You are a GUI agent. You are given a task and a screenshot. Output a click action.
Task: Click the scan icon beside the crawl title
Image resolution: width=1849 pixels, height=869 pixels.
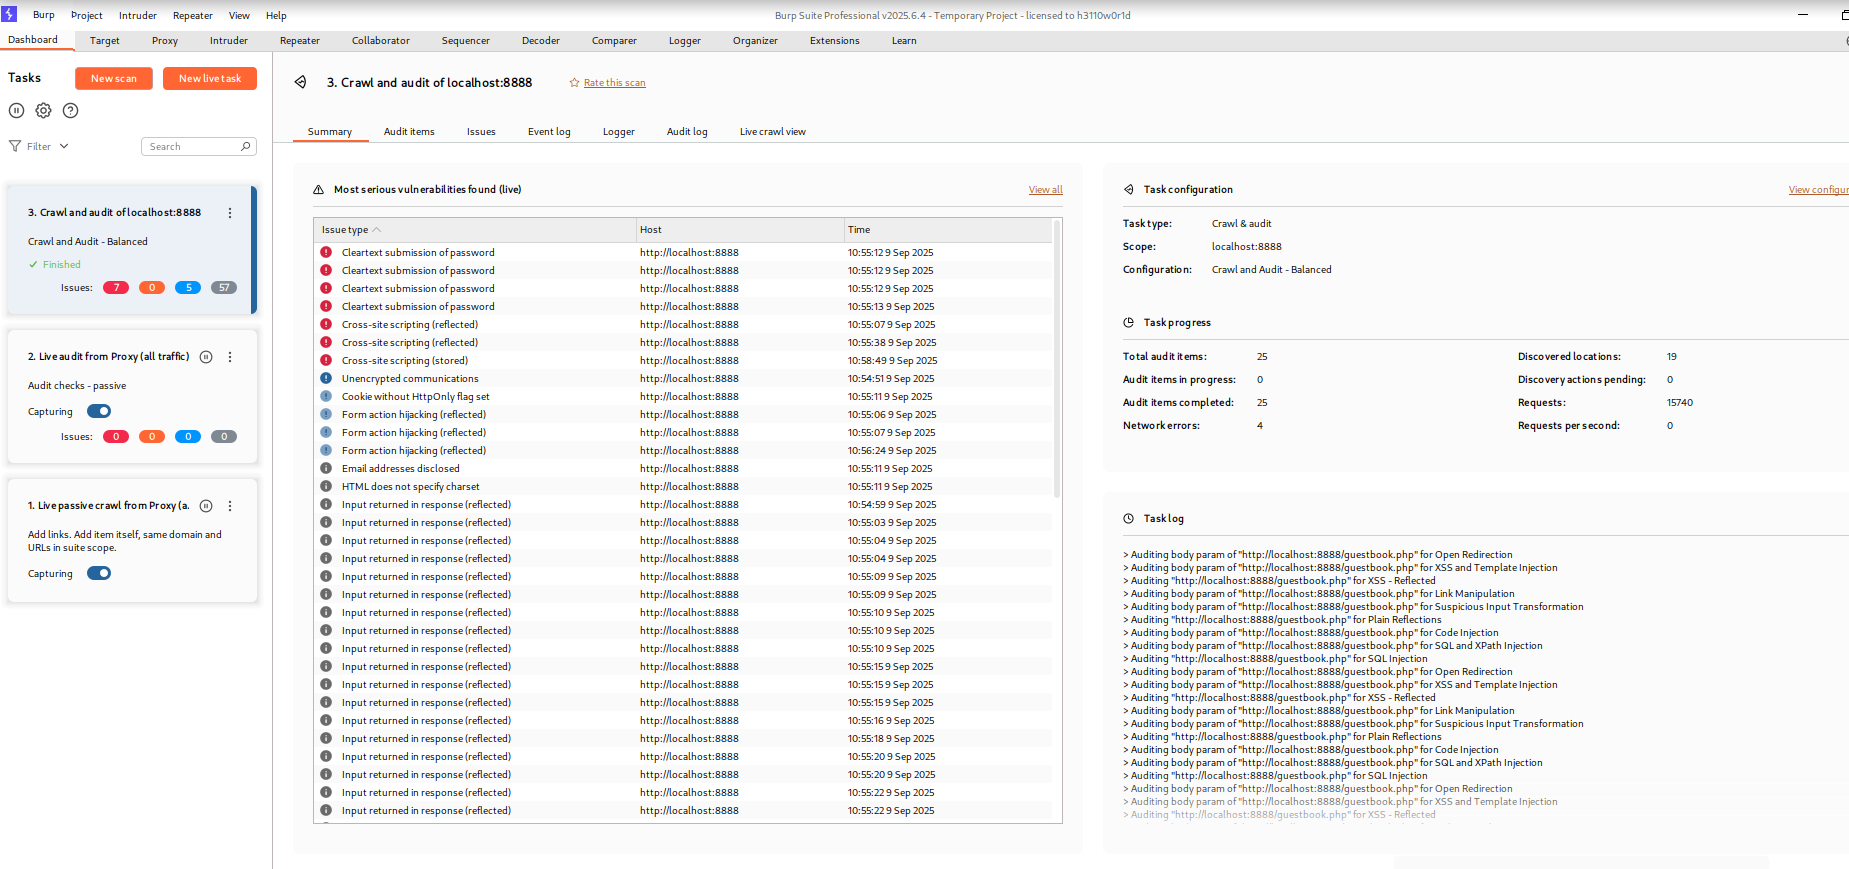pyautogui.click(x=300, y=82)
